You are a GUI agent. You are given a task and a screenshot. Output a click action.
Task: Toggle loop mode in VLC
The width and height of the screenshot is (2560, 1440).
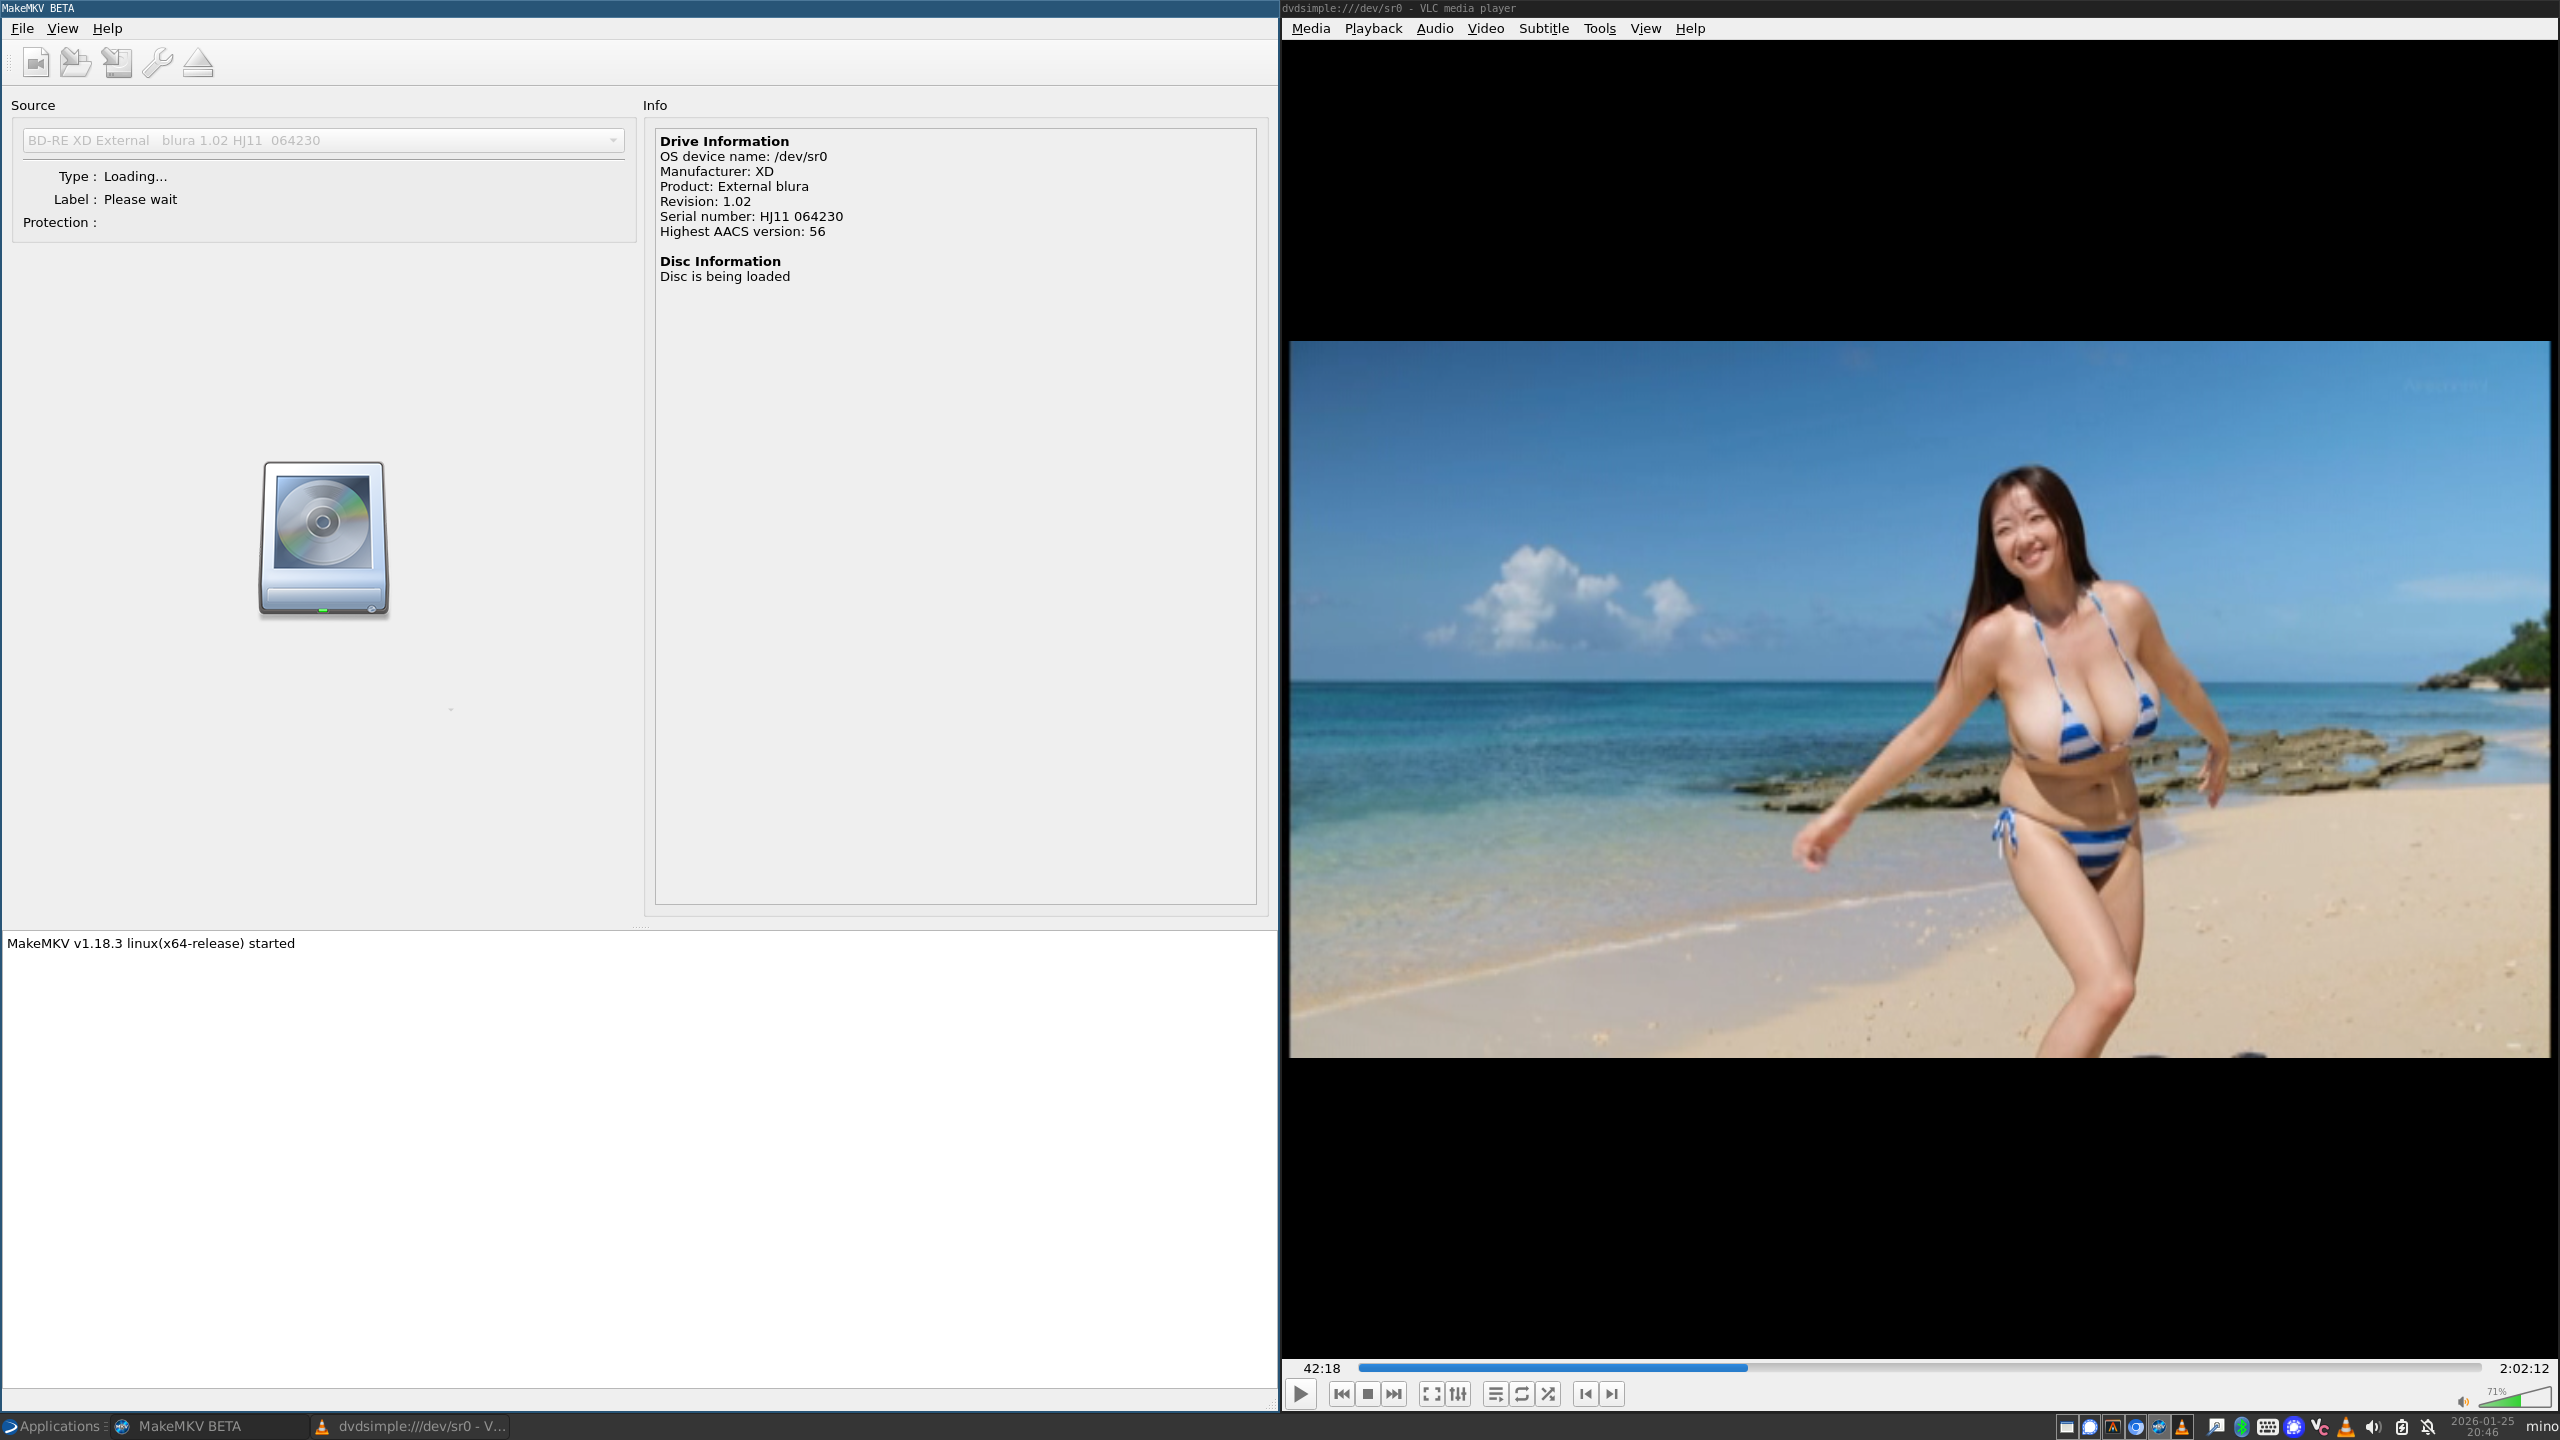tap(1522, 1394)
